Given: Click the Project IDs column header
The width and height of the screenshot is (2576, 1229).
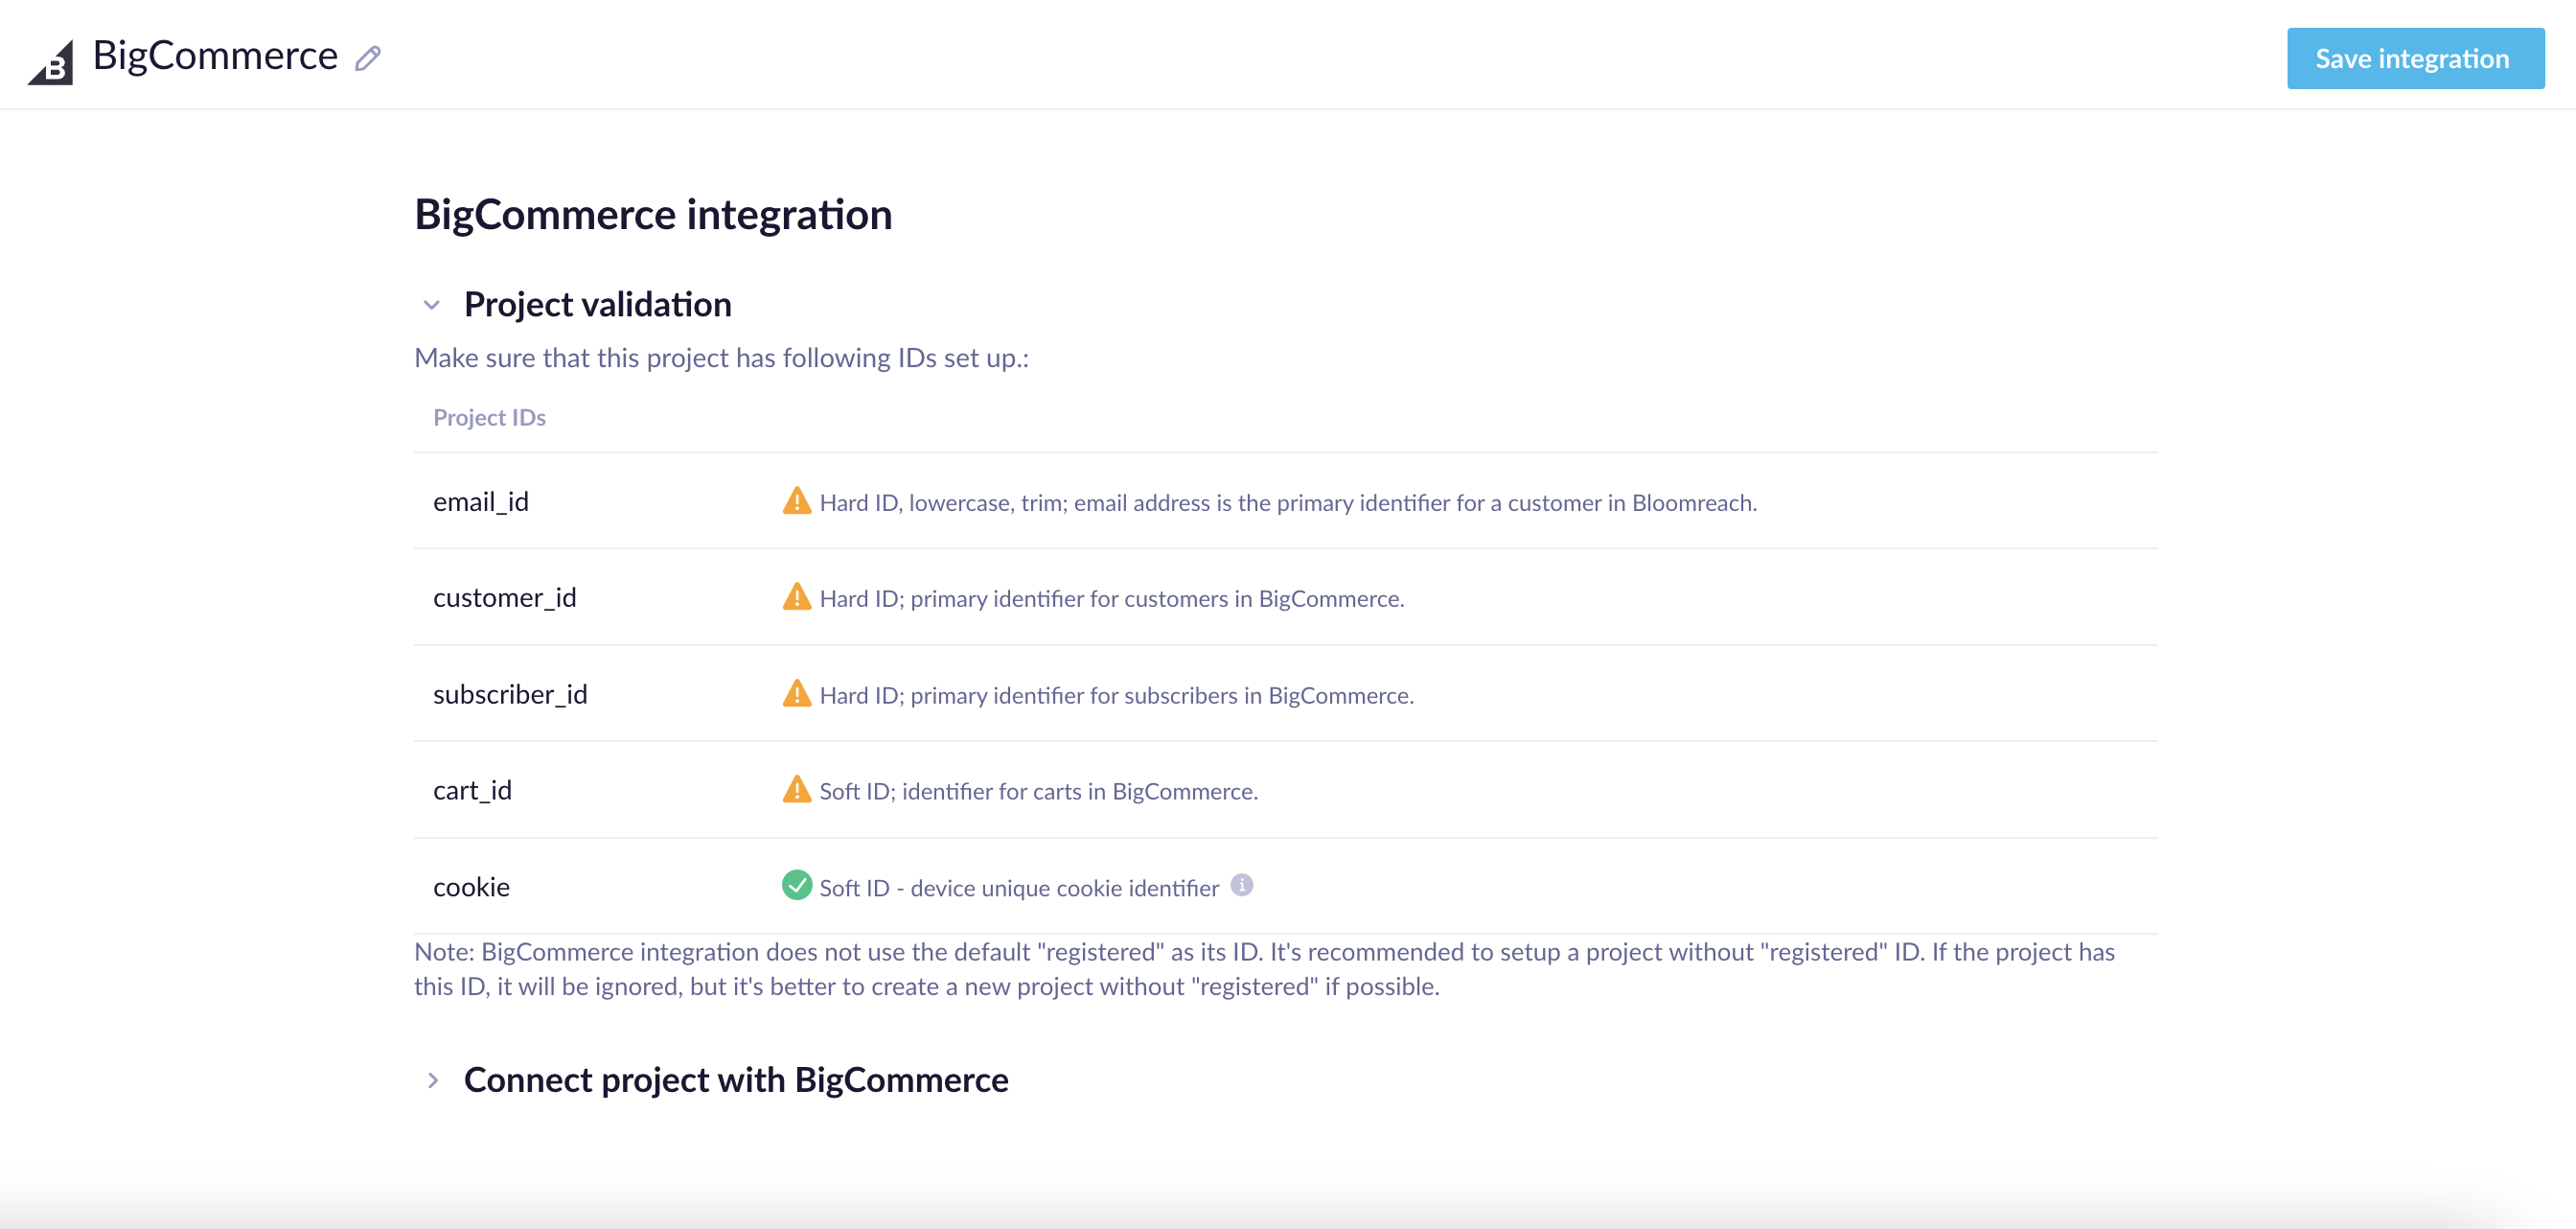Looking at the screenshot, I should point(488,418).
